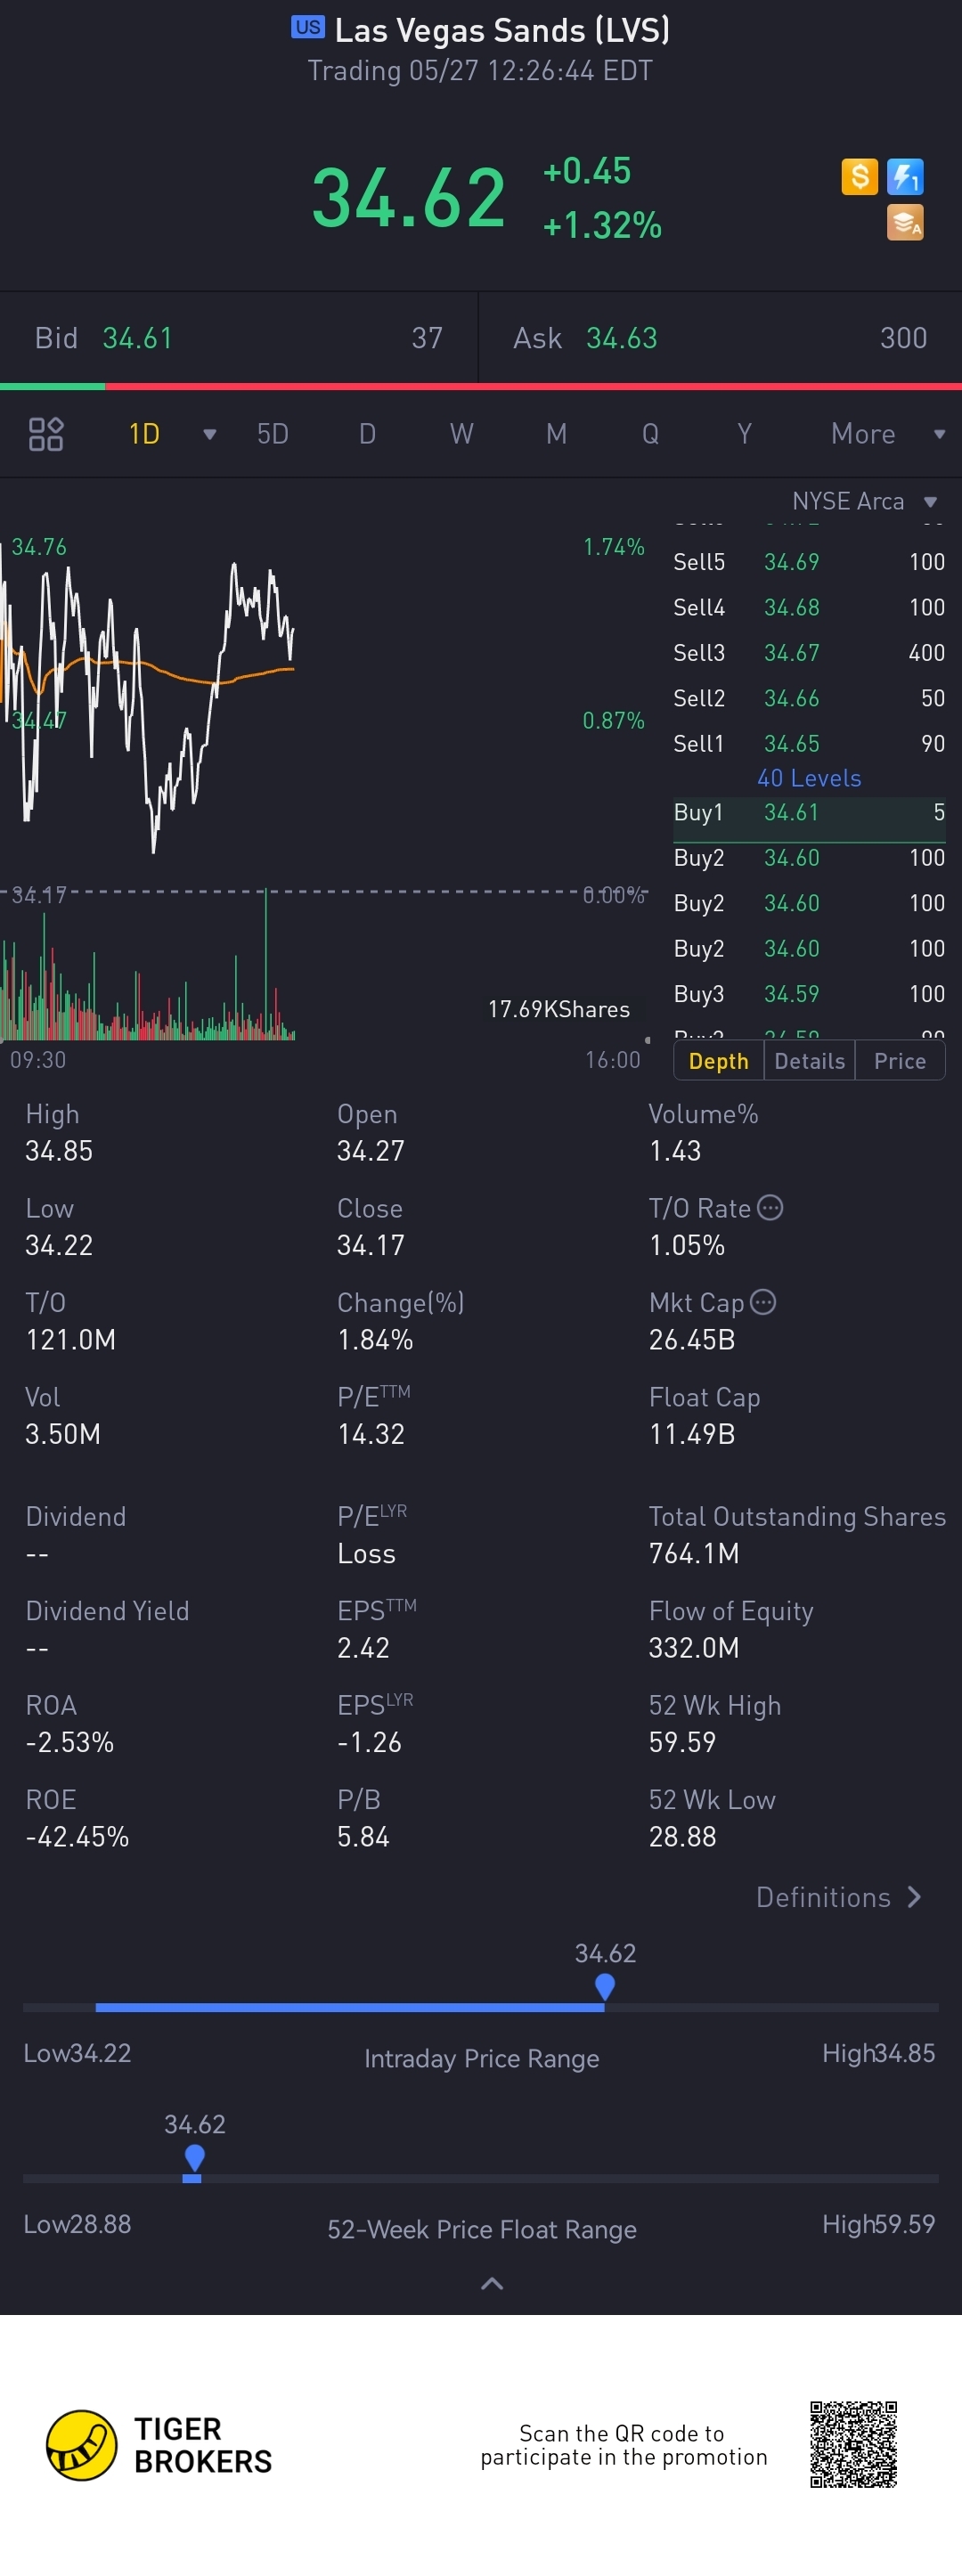The width and height of the screenshot is (962, 2576).
Task: Tap the Mkt Cap info icon
Action: click(763, 1302)
